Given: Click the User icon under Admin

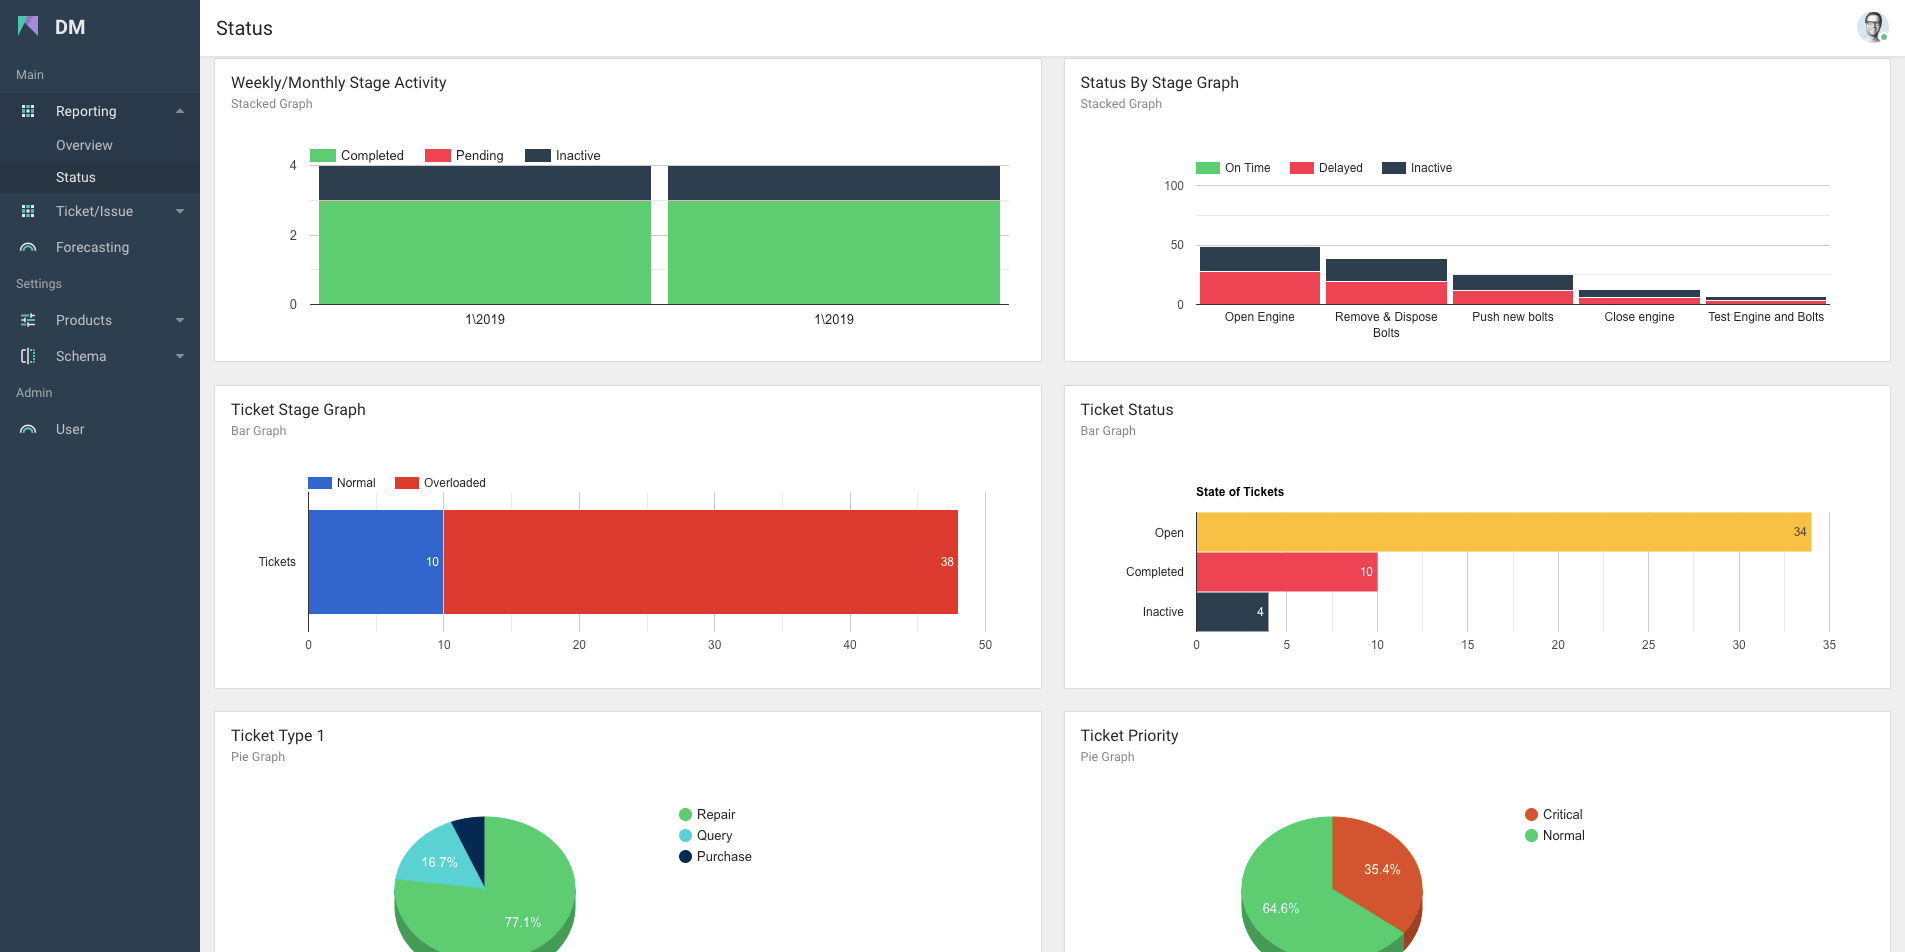Looking at the screenshot, I should [x=28, y=429].
